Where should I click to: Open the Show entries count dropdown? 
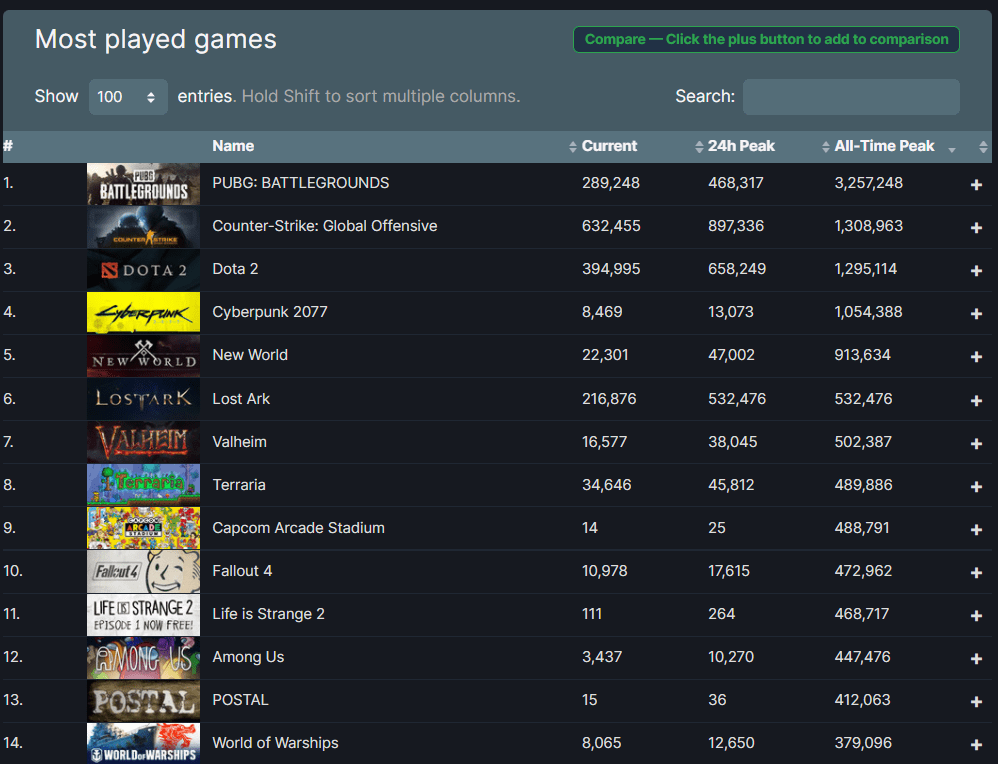(128, 97)
